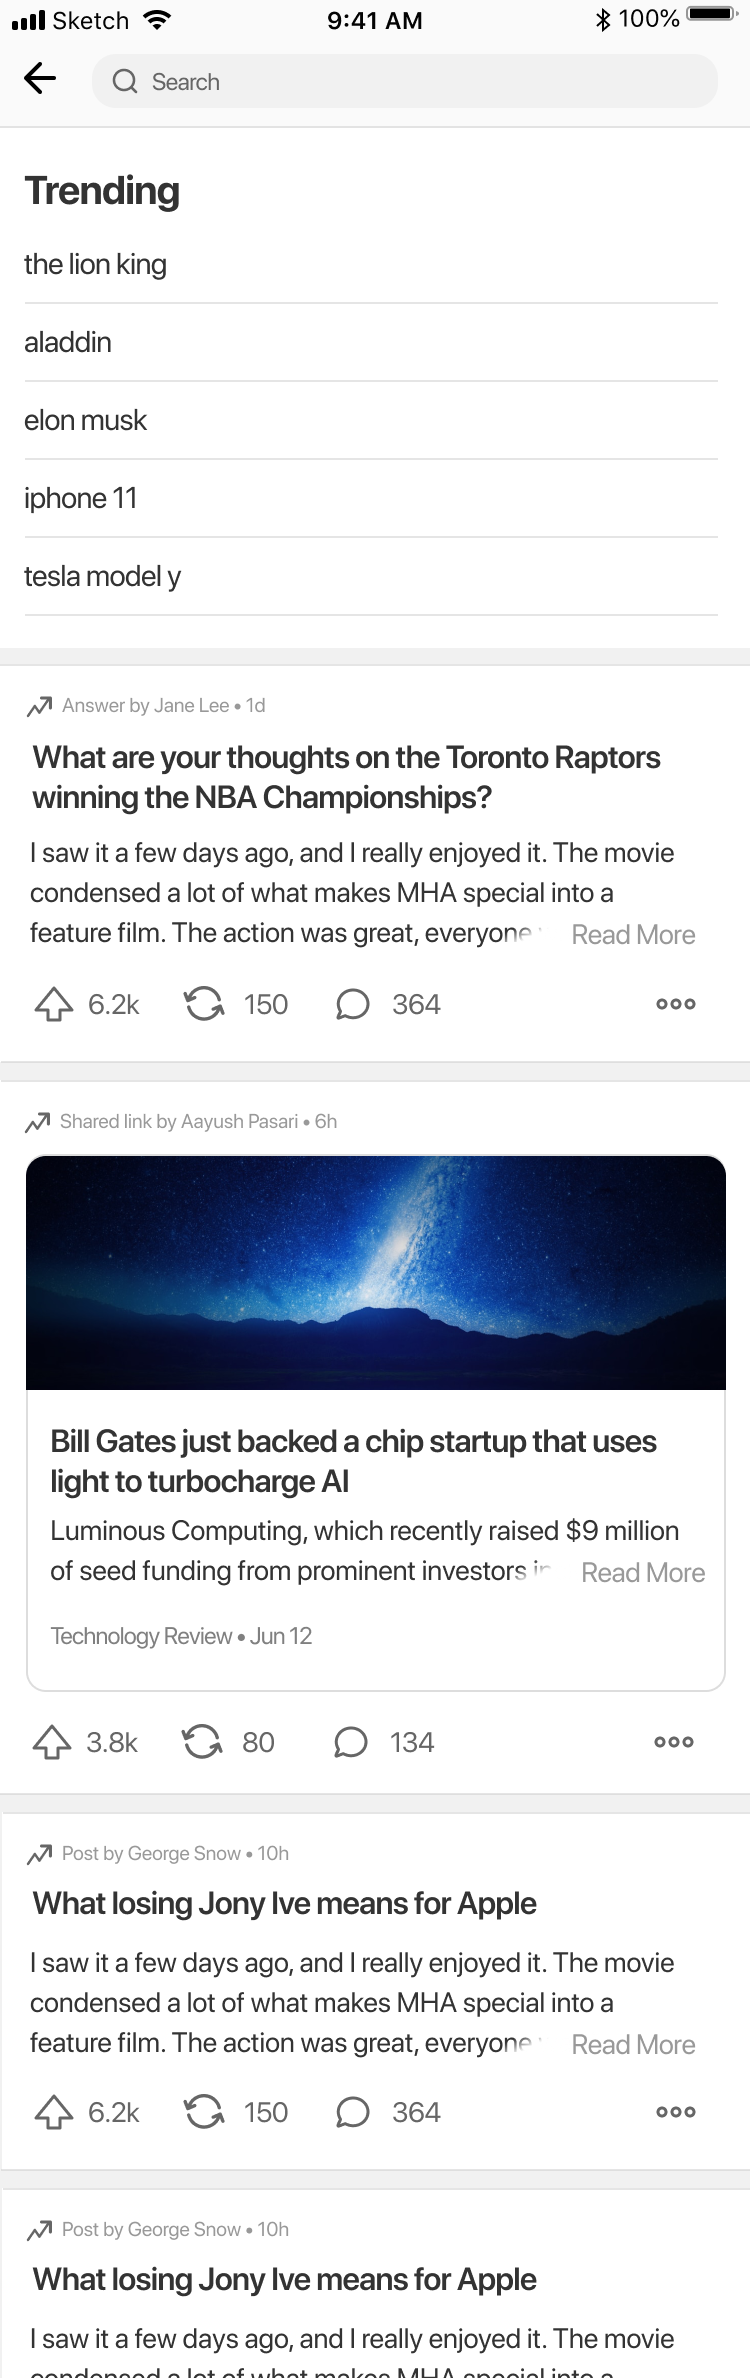Open comments on the Toronto Raptors answer

pyautogui.click(x=352, y=1004)
